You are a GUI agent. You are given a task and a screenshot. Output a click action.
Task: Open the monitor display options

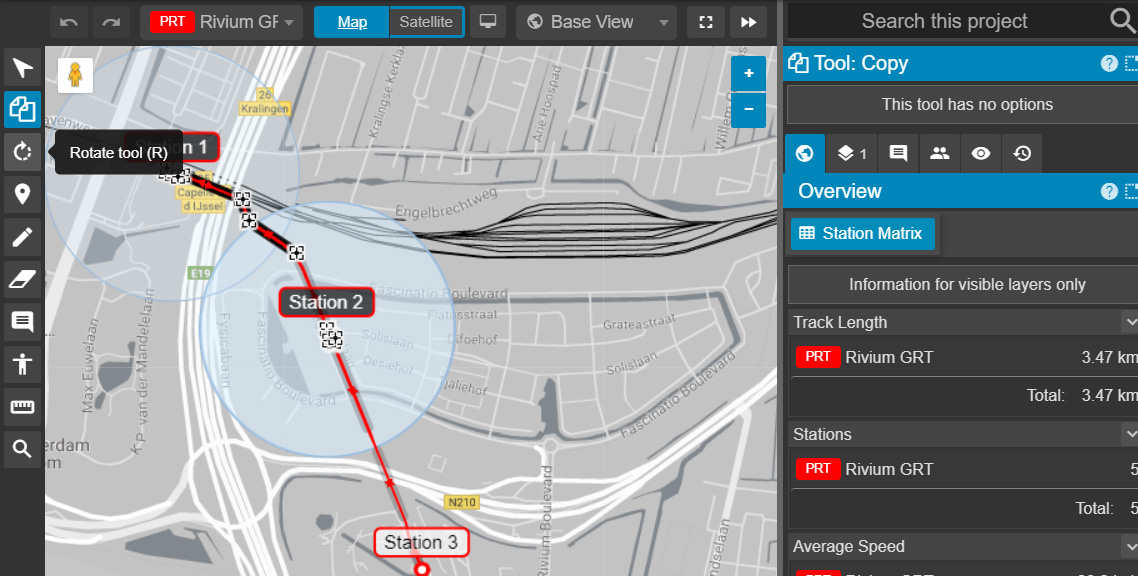click(x=488, y=22)
